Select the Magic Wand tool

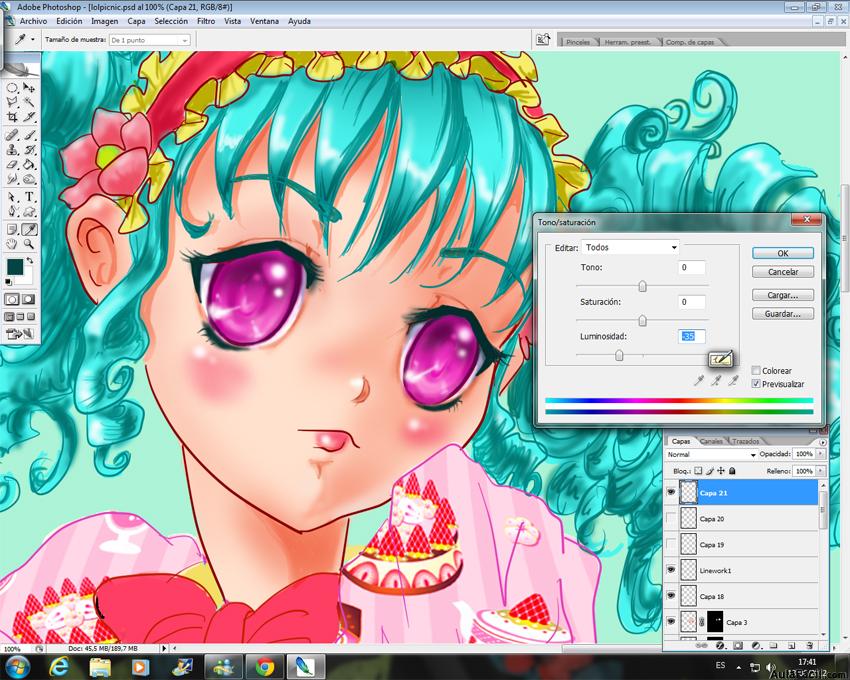29,102
